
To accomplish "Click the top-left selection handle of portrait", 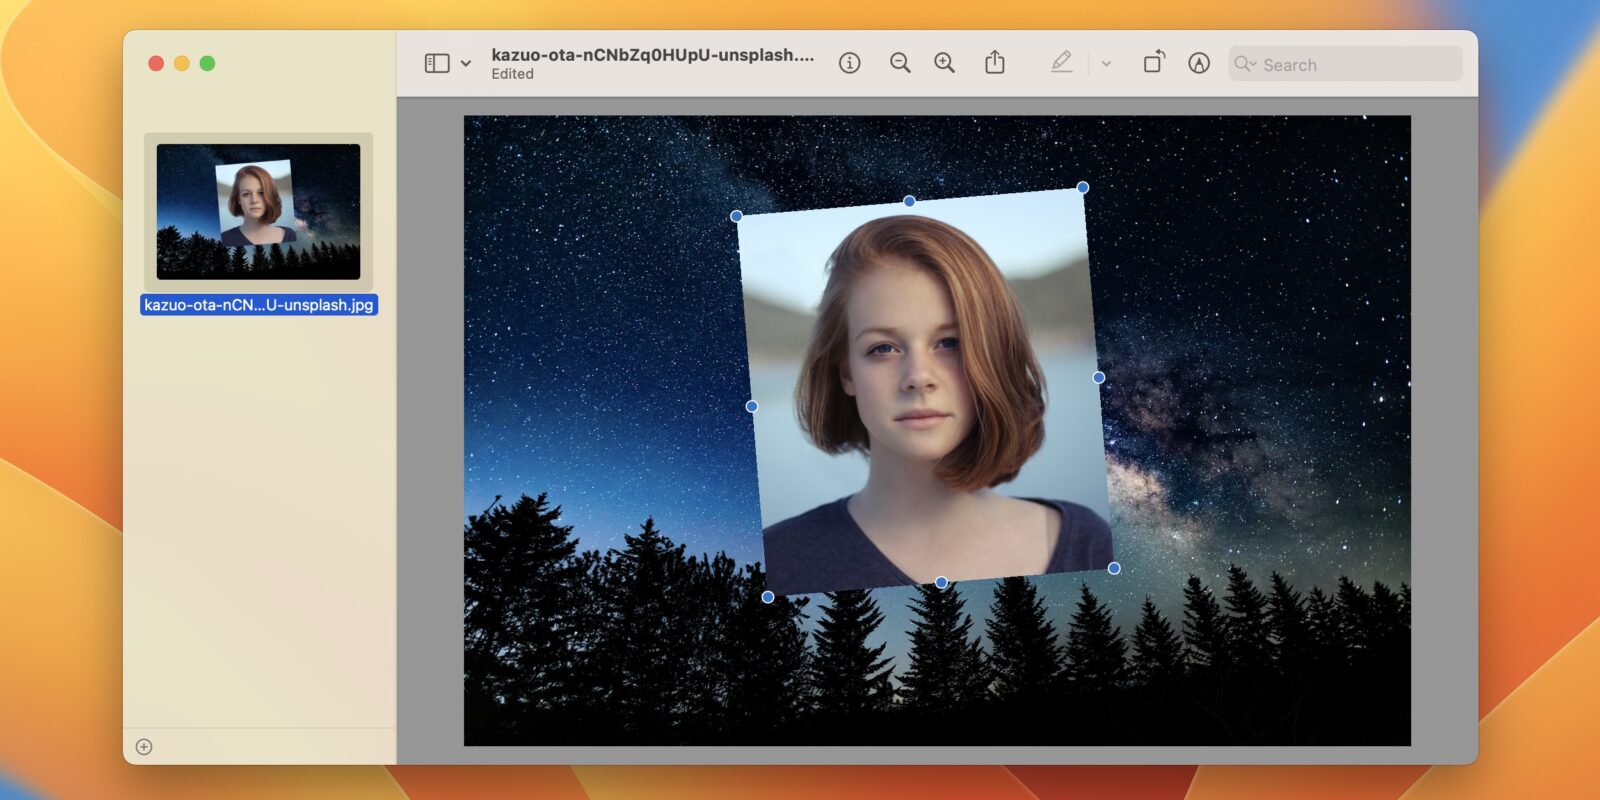I will 737,216.
